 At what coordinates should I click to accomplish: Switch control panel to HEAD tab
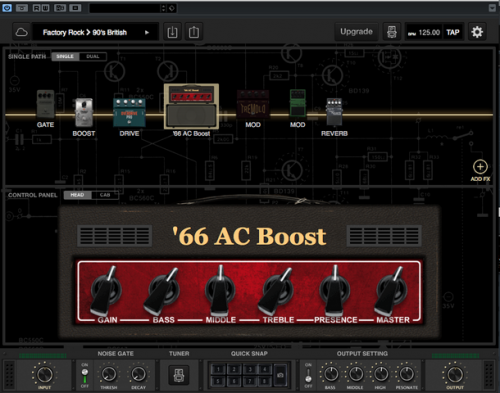pyautogui.click(x=77, y=195)
